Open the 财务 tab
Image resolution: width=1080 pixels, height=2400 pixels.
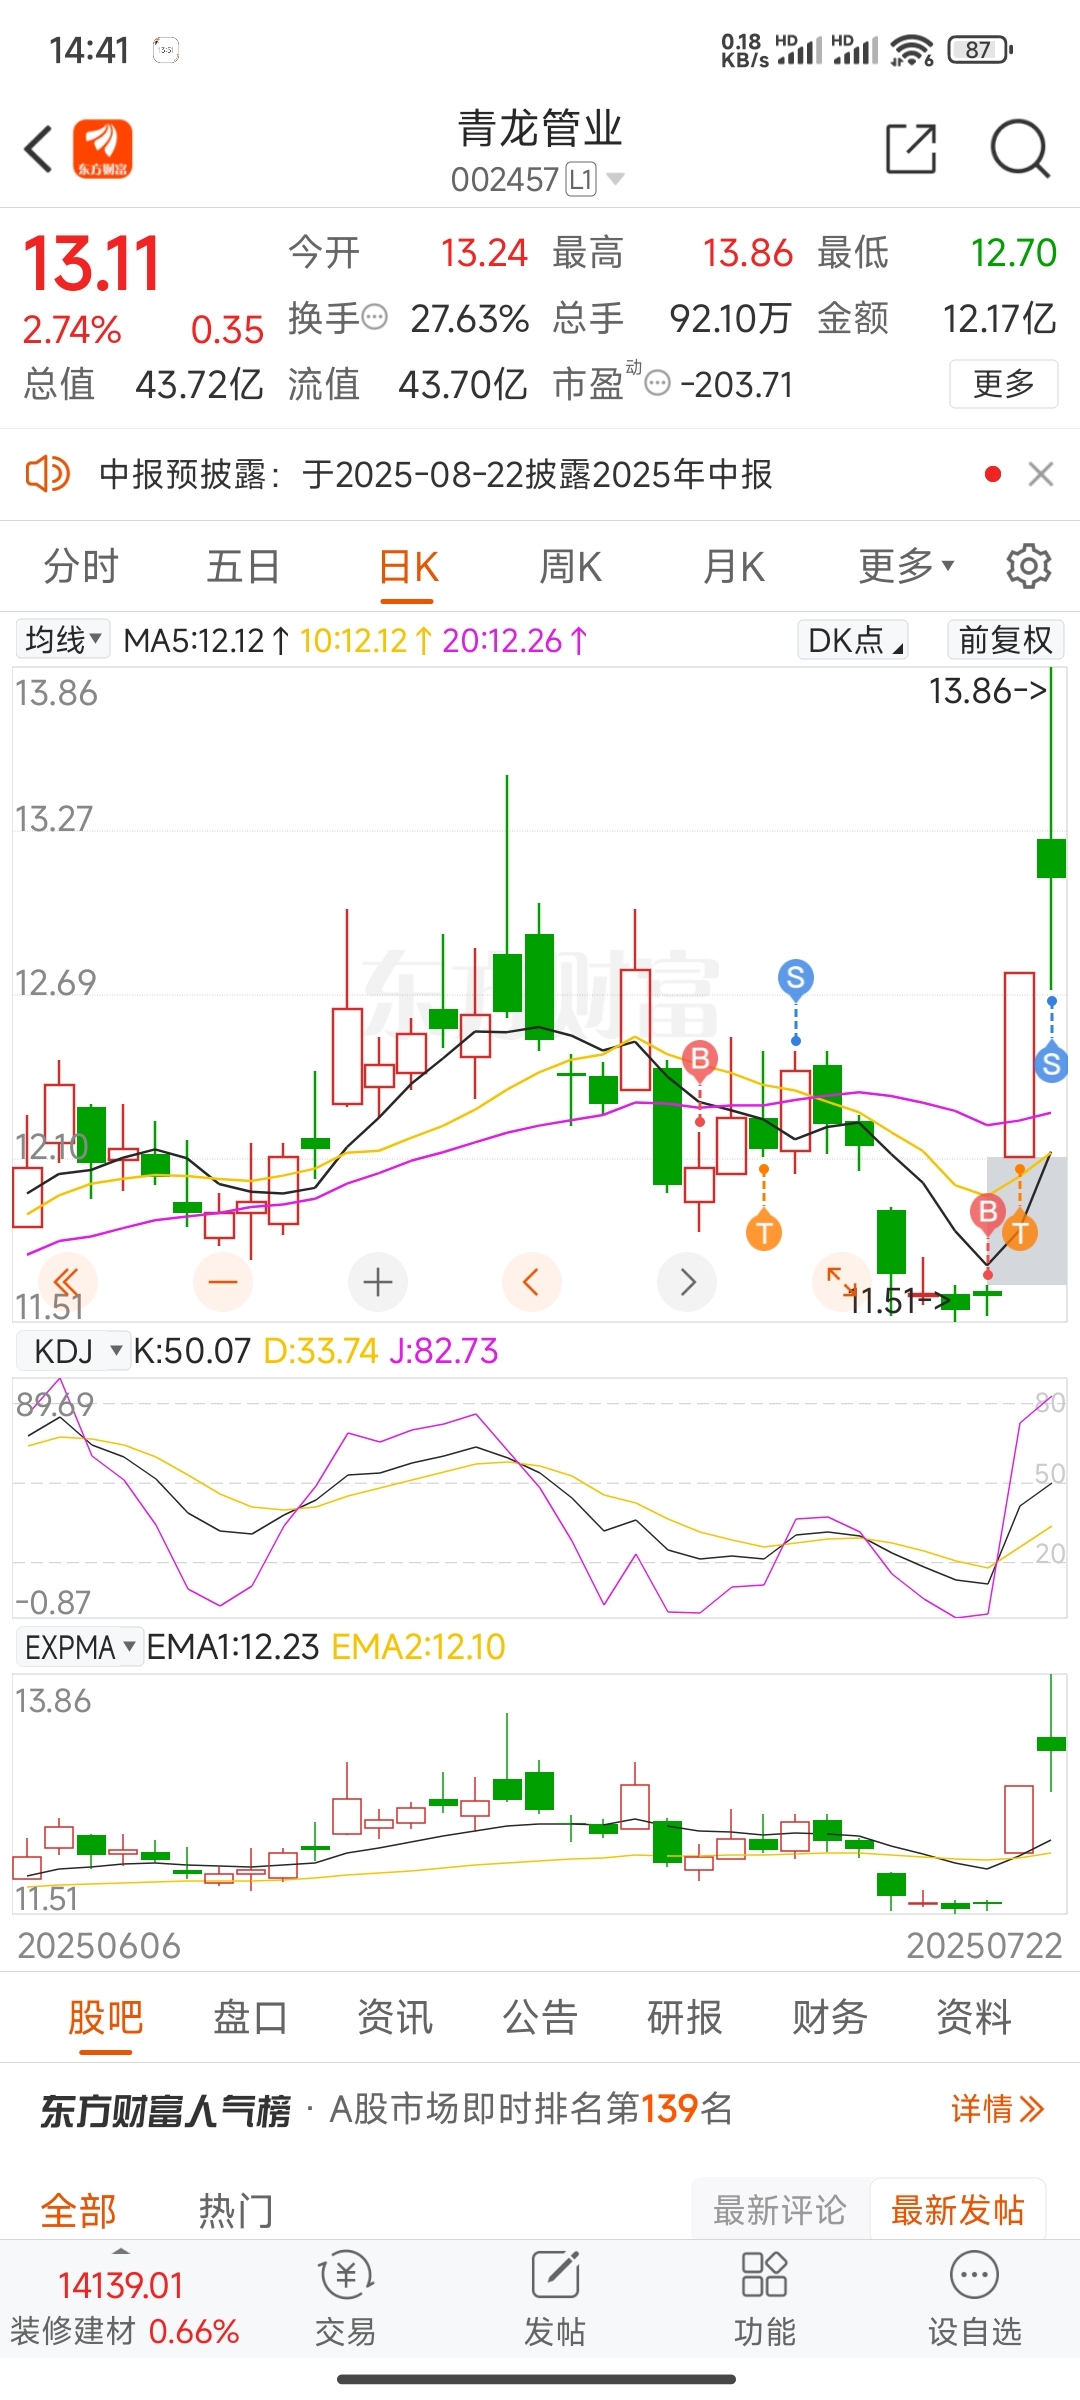coord(829,2016)
